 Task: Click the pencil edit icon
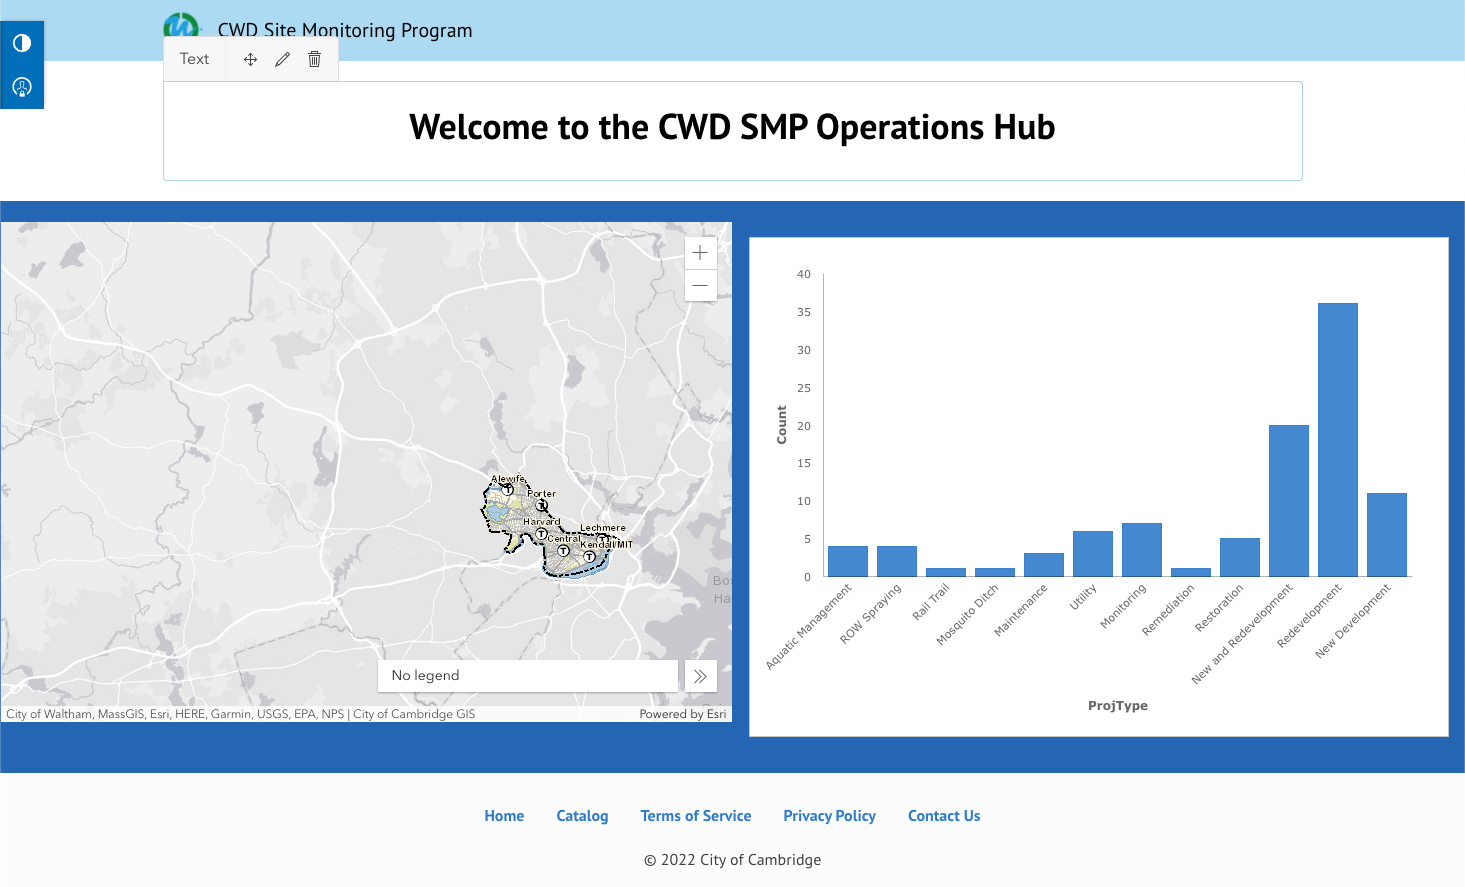tap(283, 60)
